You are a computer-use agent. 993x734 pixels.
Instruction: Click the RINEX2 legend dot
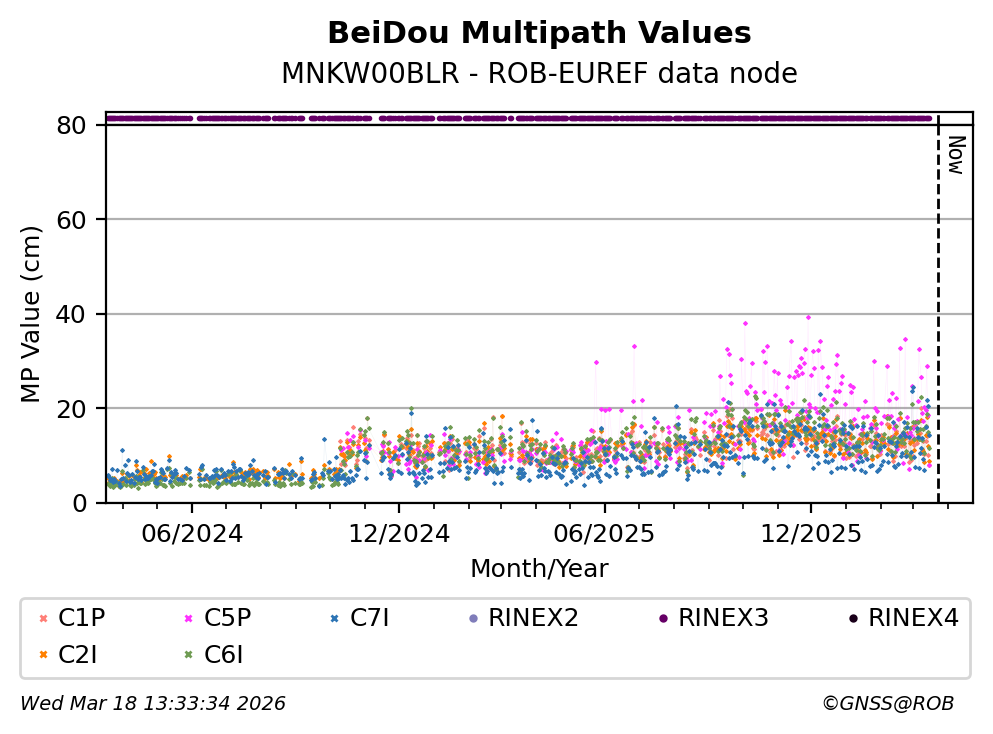pyautogui.click(x=472, y=619)
